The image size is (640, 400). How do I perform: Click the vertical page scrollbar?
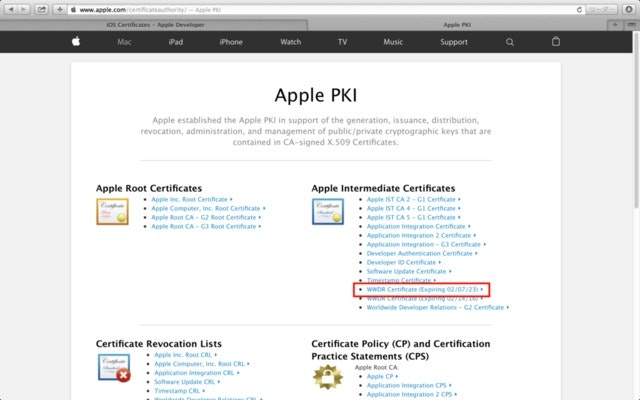click(x=636, y=122)
